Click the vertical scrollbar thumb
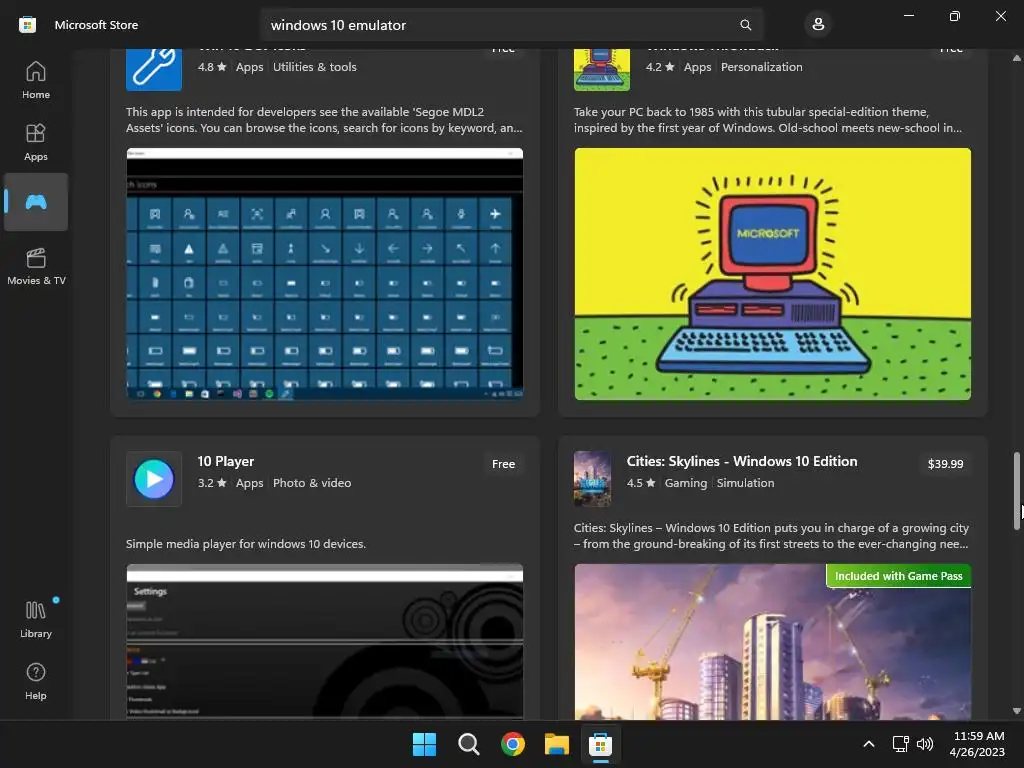 pyautogui.click(x=1016, y=491)
